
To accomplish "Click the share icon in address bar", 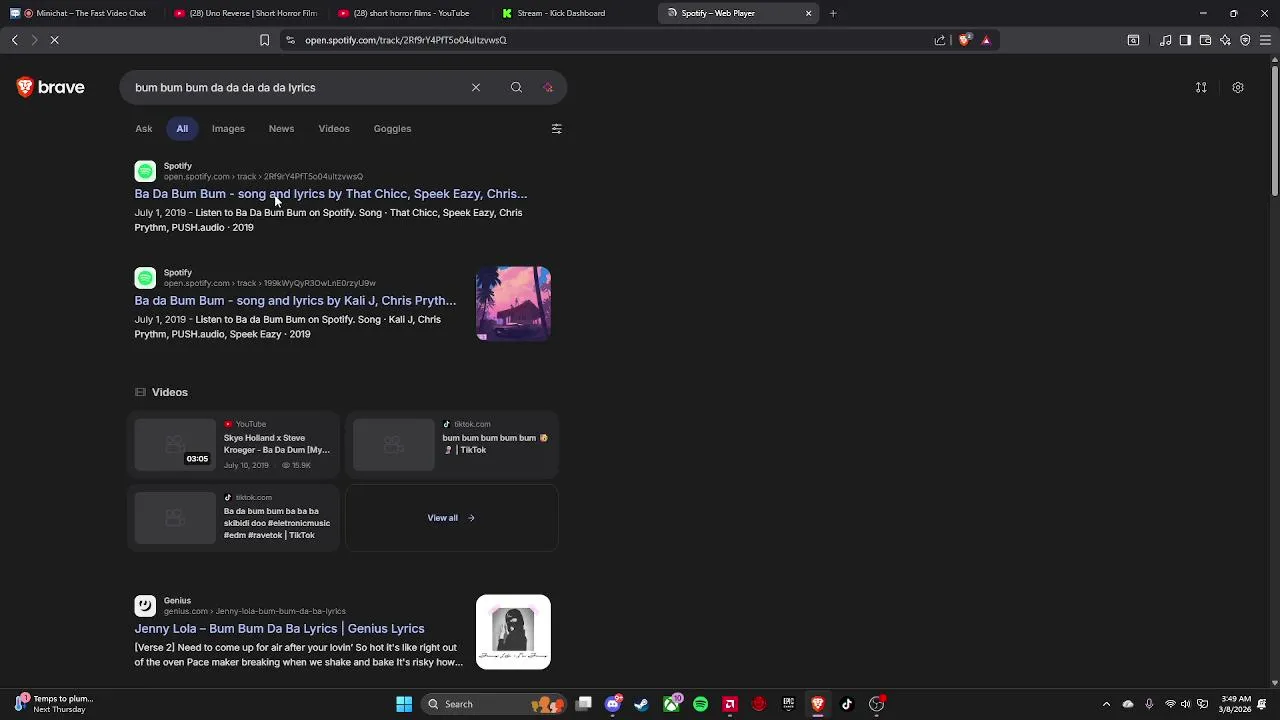I will 940,40.
